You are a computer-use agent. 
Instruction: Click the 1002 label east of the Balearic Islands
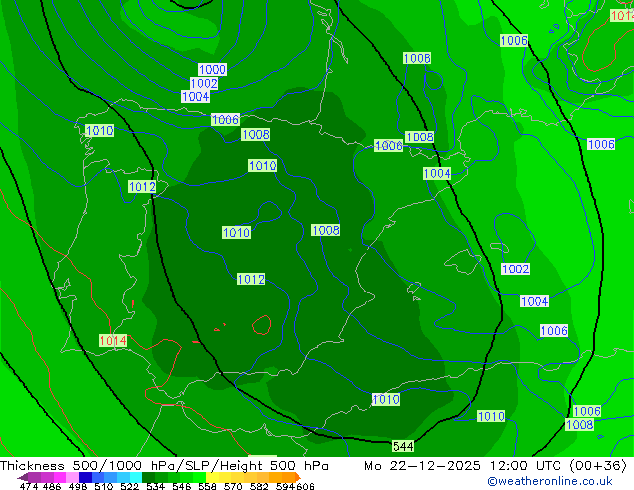pyautogui.click(x=516, y=269)
